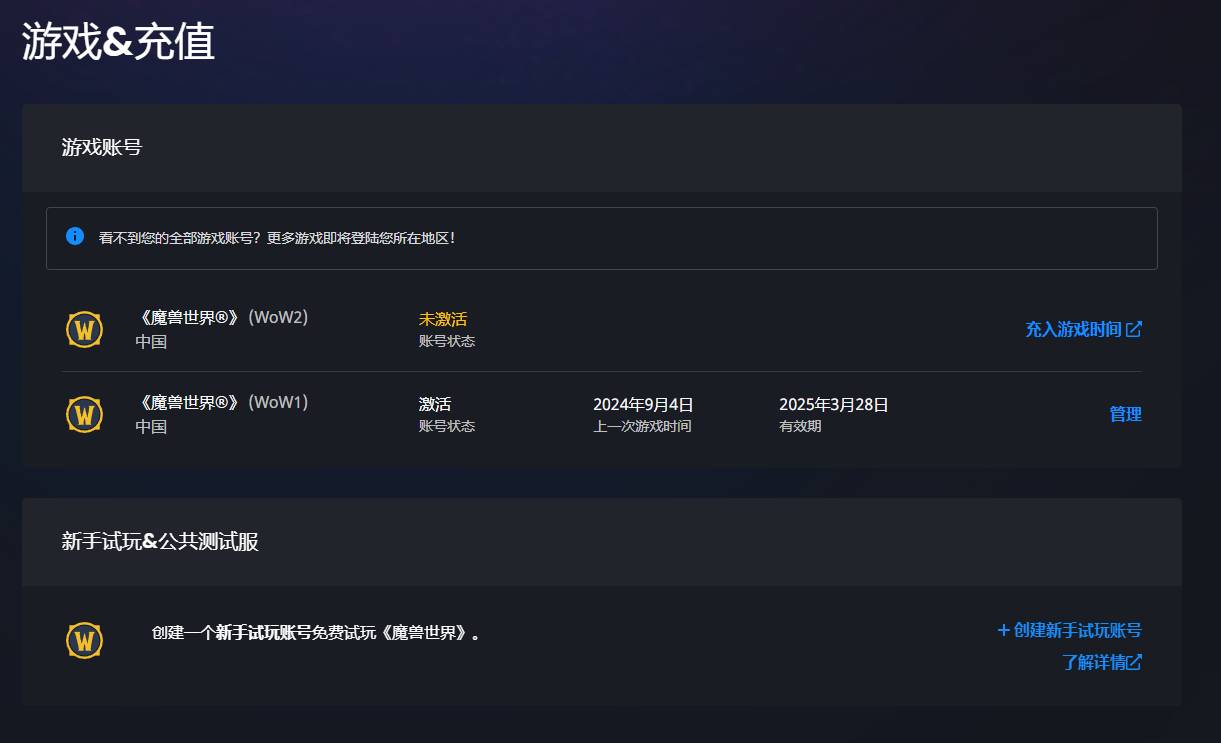Image resolution: width=1221 pixels, height=743 pixels.
Task: Click the 有效期 label
Action: pyautogui.click(x=800, y=426)
